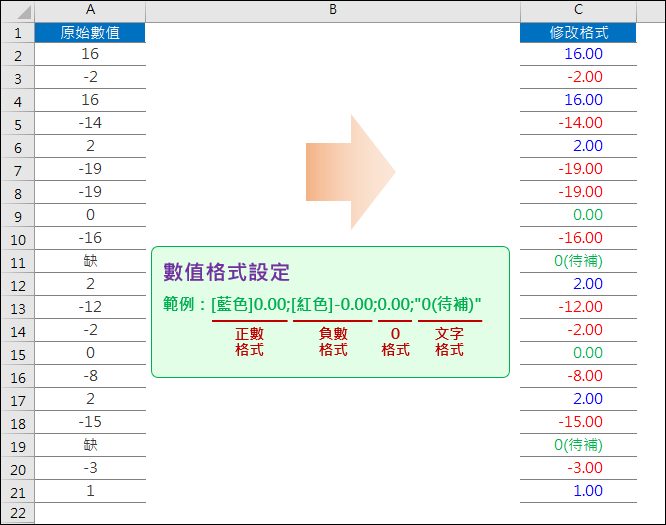Select column B header
The height and width of the screenshot is (525, 666).
[x=333, y=10]
